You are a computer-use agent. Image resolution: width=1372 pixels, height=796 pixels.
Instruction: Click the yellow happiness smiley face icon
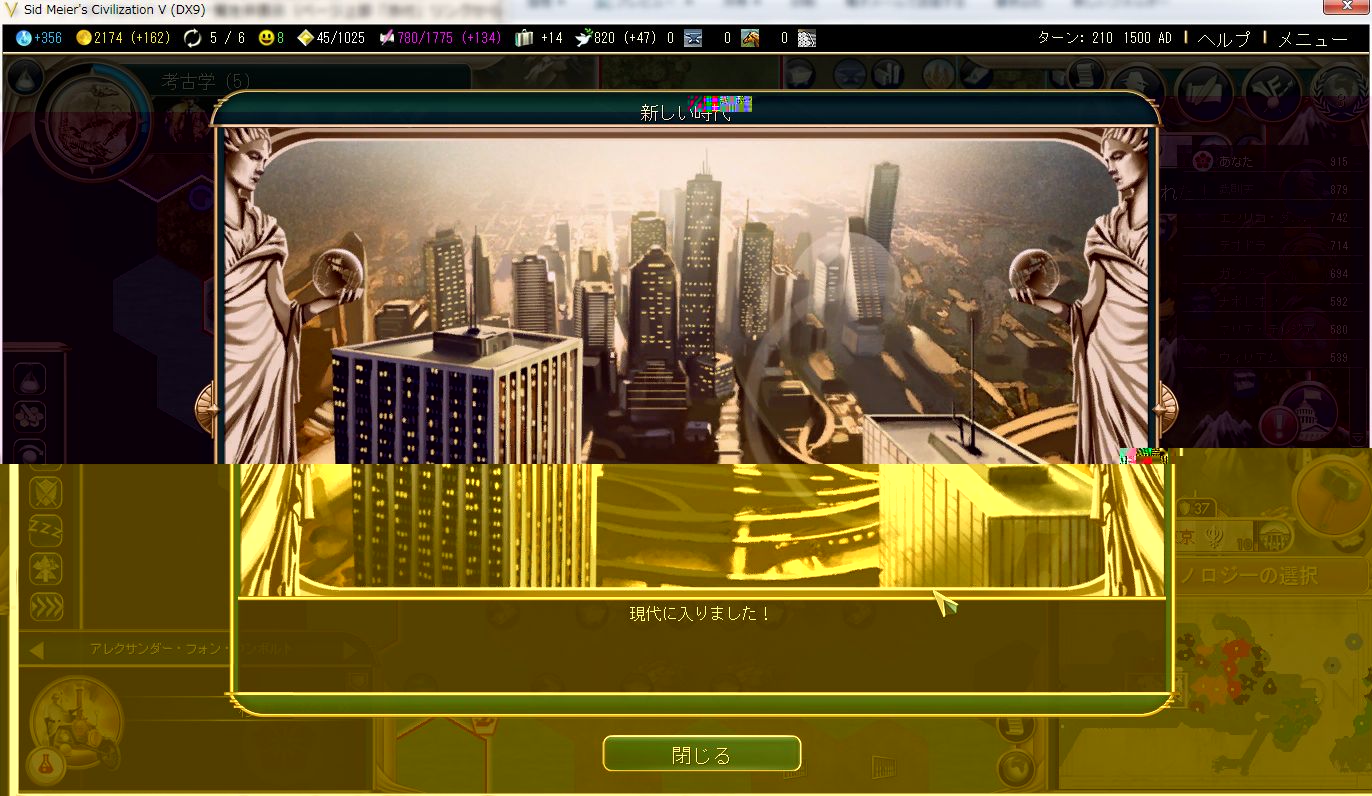(266, 39)
